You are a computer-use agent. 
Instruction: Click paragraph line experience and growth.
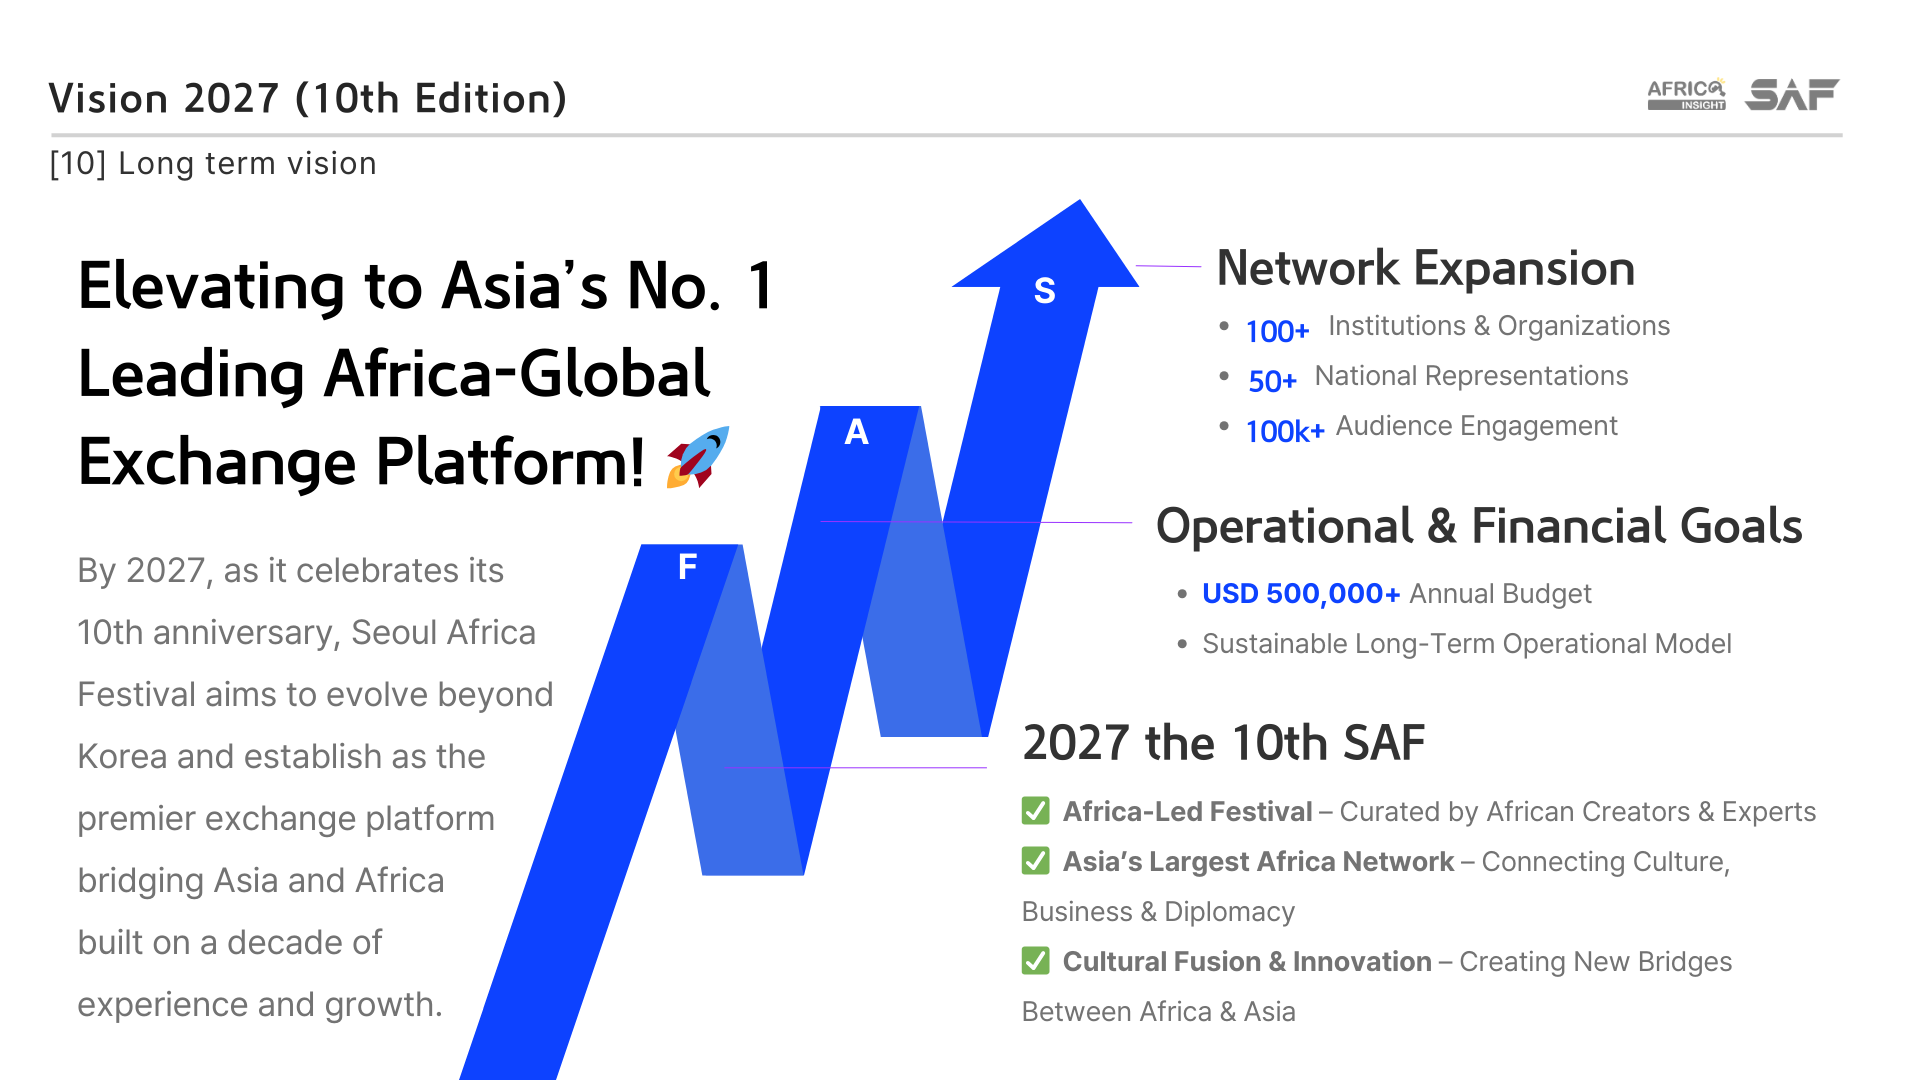pos(260,1005)
